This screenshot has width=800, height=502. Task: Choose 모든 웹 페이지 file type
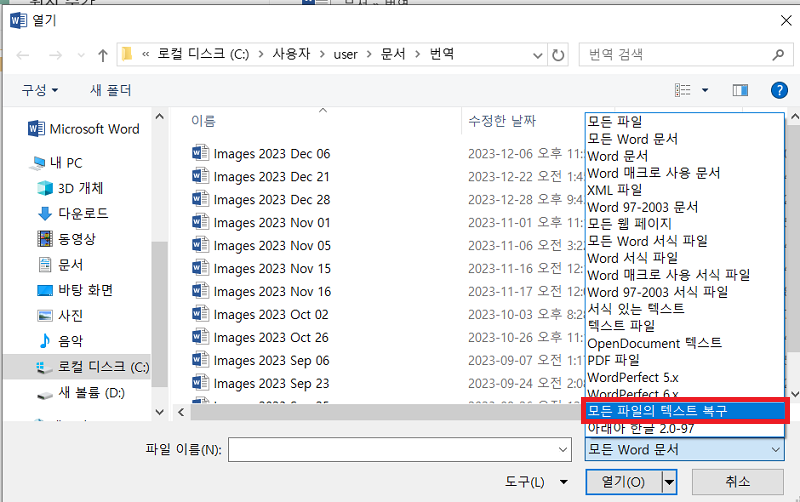pyautogui.click(x=684, y=223)
